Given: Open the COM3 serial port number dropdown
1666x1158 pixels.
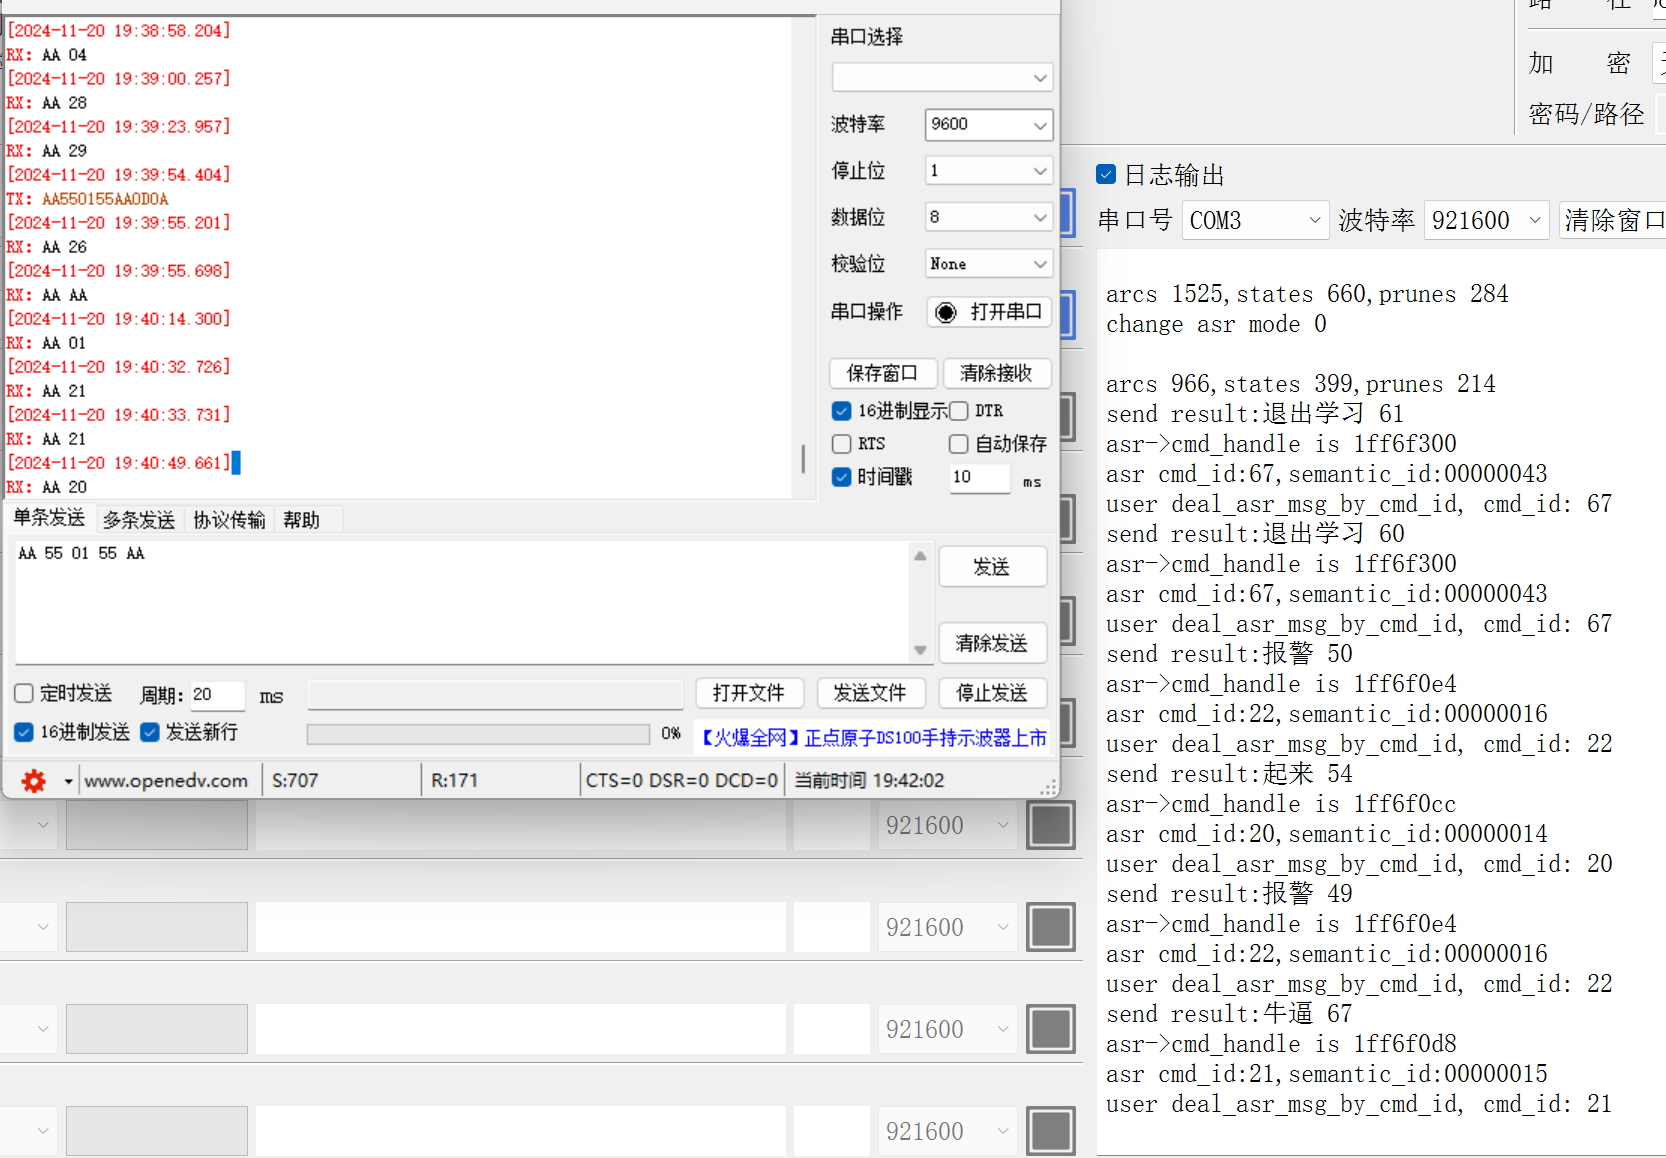Looking at the screenshot, I should click(1255, 220).
